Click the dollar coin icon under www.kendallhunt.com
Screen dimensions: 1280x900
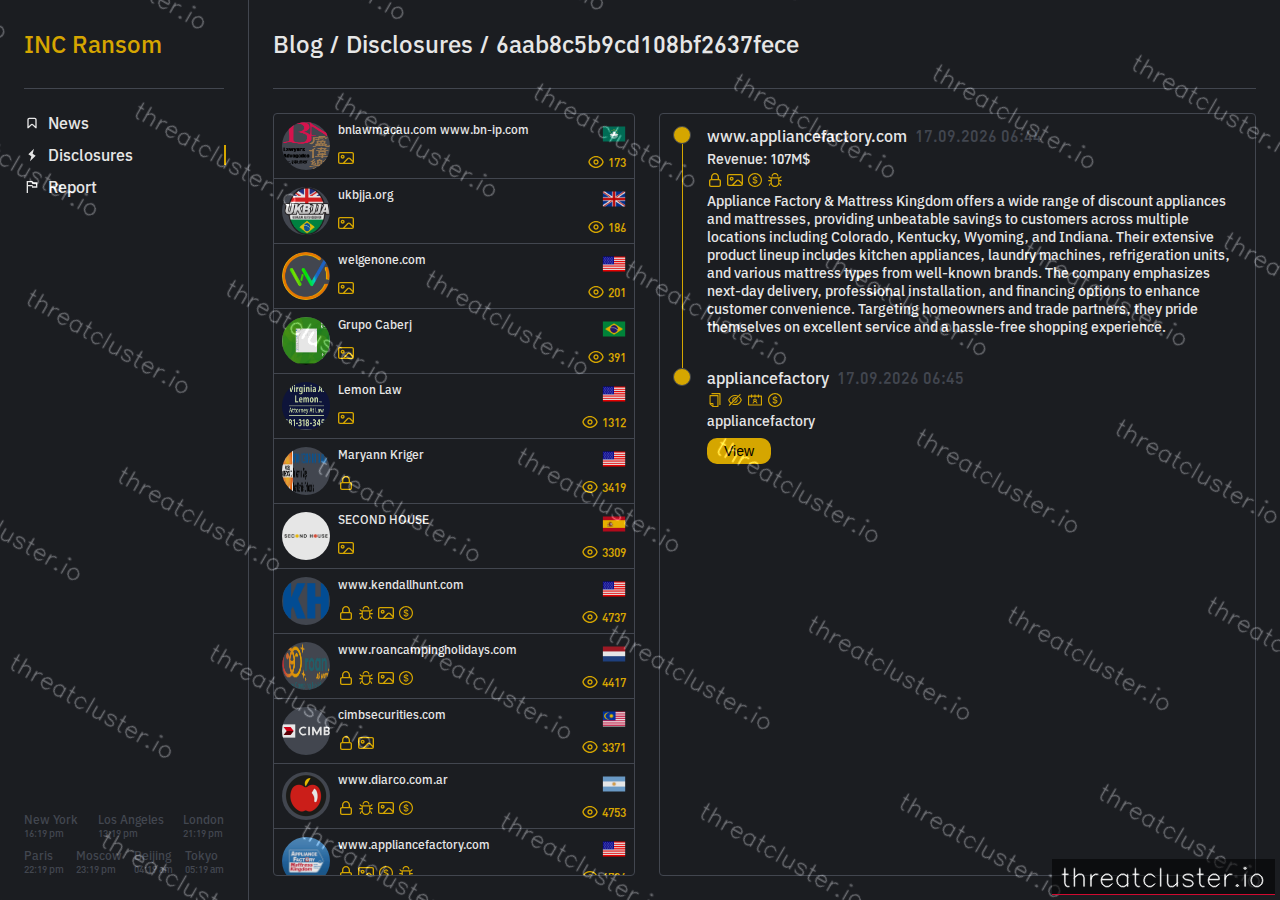(x=406, y=613)
